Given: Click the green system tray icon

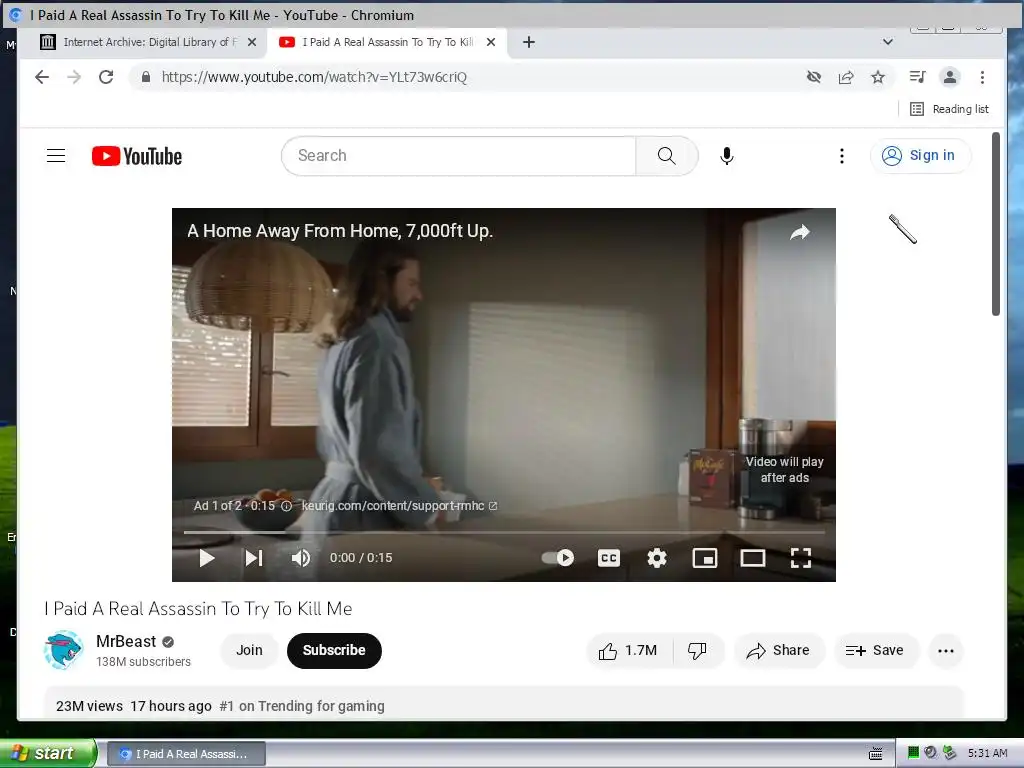Looking at the screenshot, I should pyautogui.click(x=913, y=753).
